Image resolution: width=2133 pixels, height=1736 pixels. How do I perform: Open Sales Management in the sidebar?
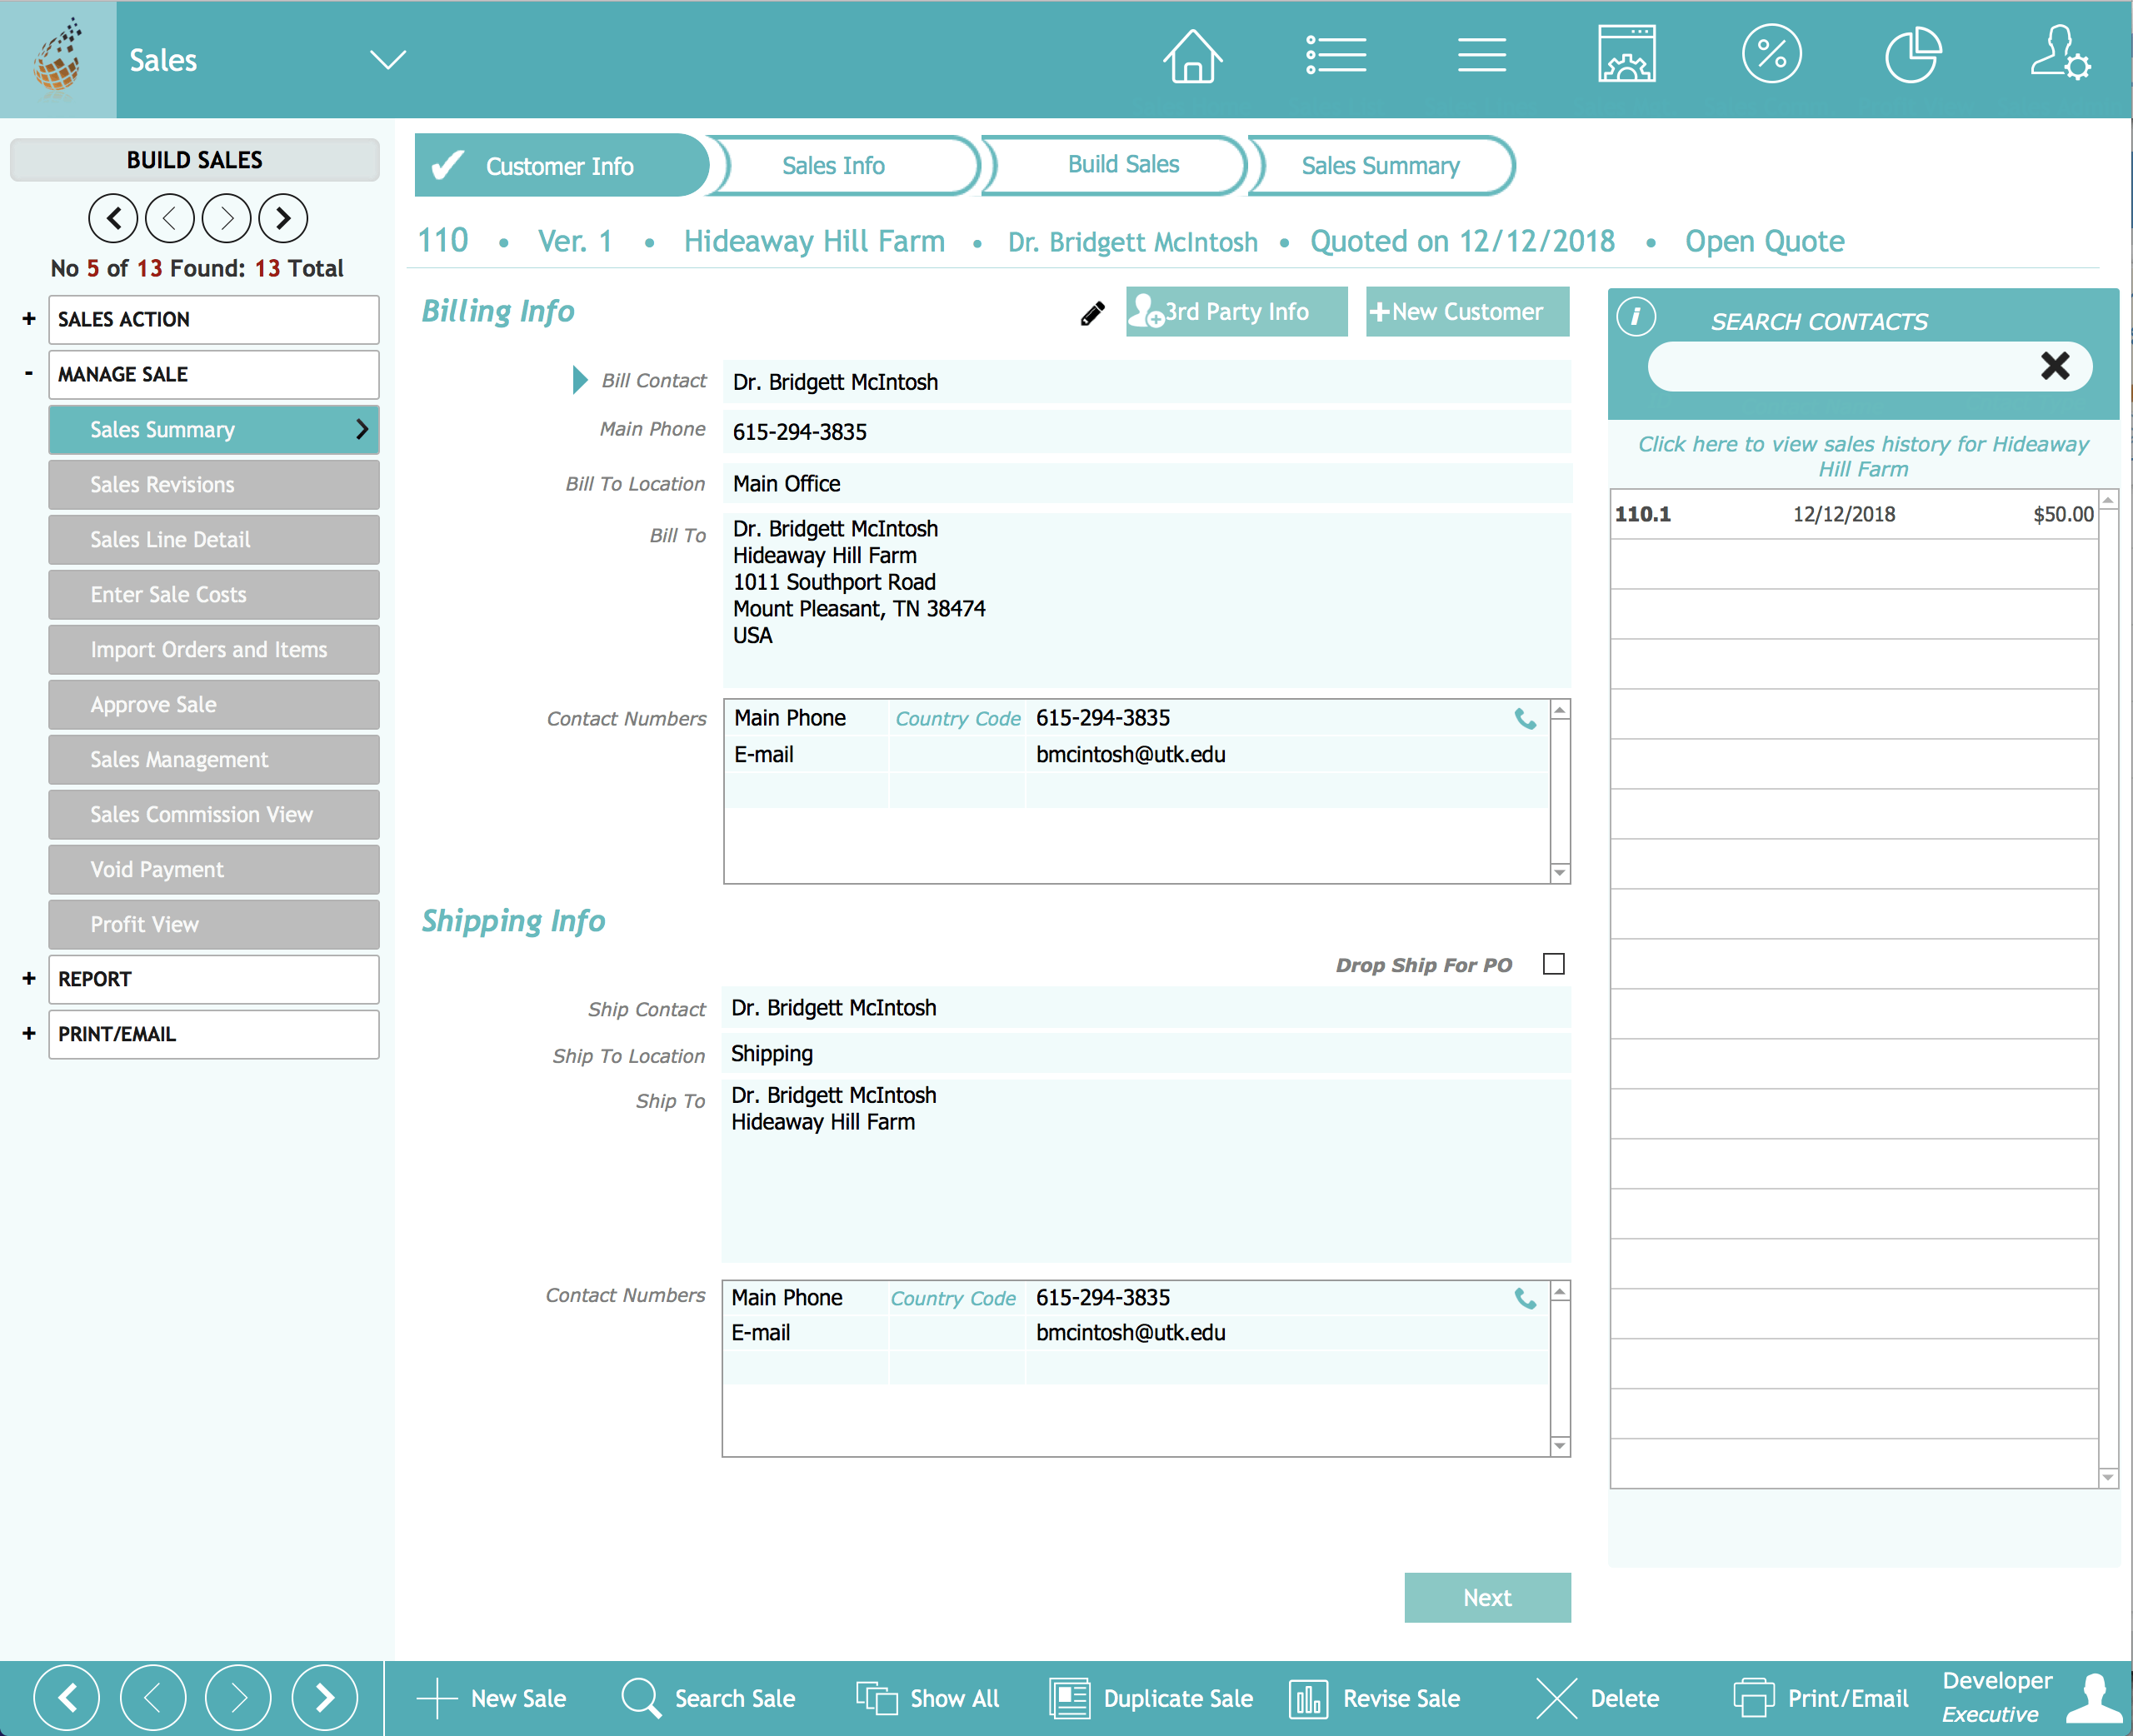pyautogui.click(x=214, y=760)
